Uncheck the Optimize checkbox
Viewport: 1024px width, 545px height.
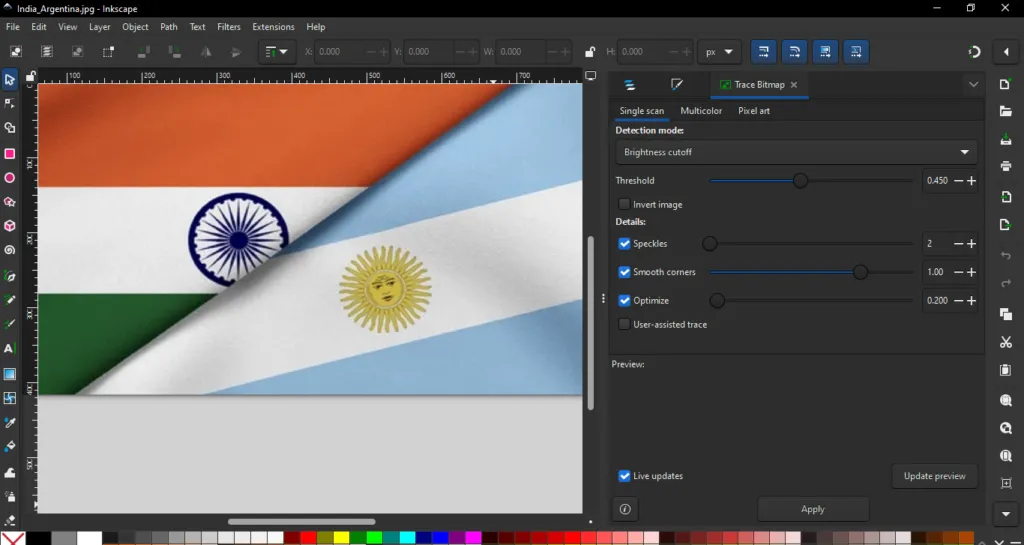click(624, 301)
